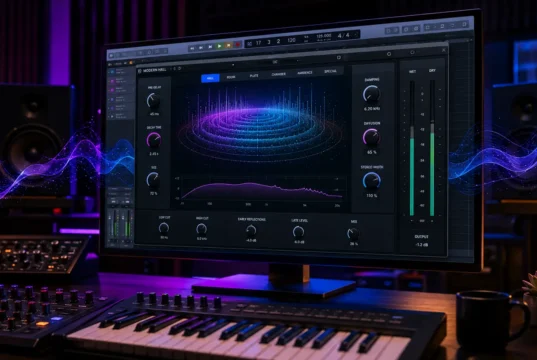Click the yellow stop button in transport

tap(228, 45)
